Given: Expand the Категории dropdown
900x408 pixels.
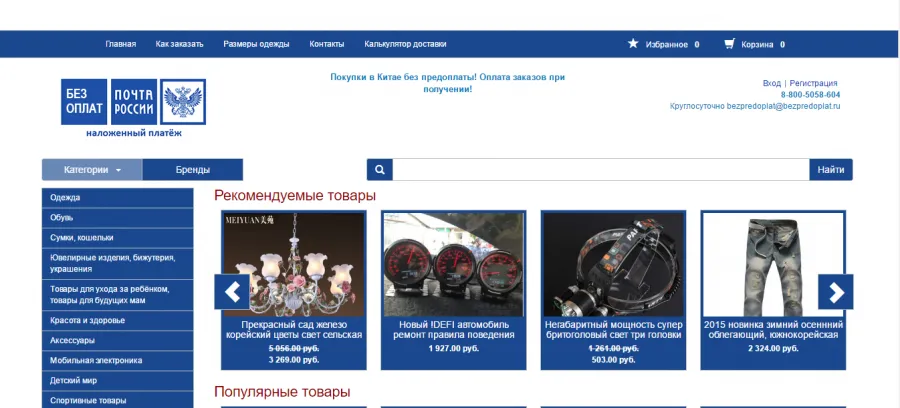Looking at the screenshot, I should pyautogui.click(x=92, y=170).
